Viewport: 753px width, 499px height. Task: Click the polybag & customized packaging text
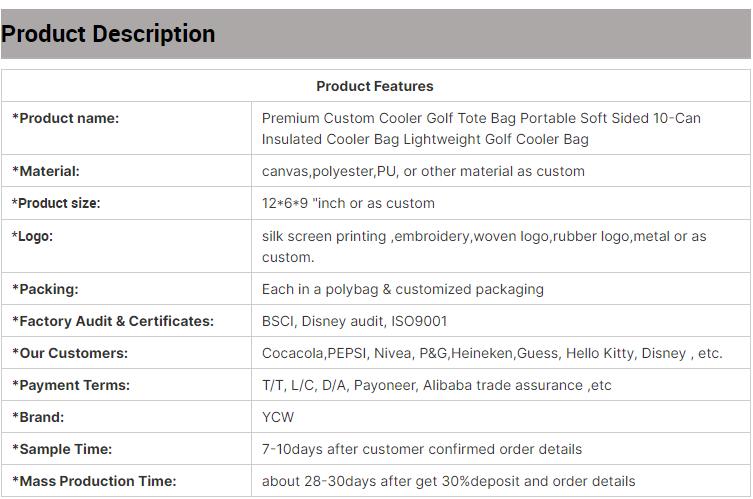click(x=403, y=289)
